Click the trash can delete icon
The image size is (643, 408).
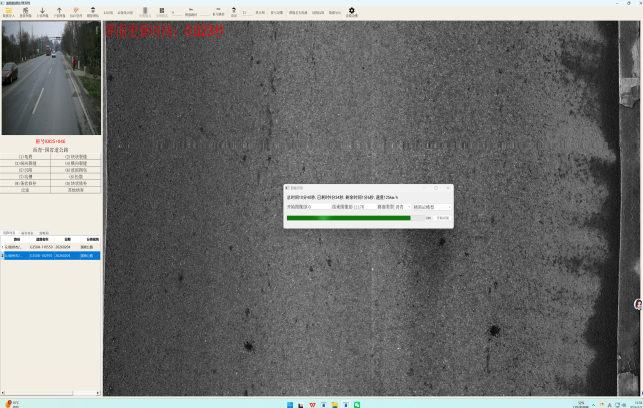point(93,12)
